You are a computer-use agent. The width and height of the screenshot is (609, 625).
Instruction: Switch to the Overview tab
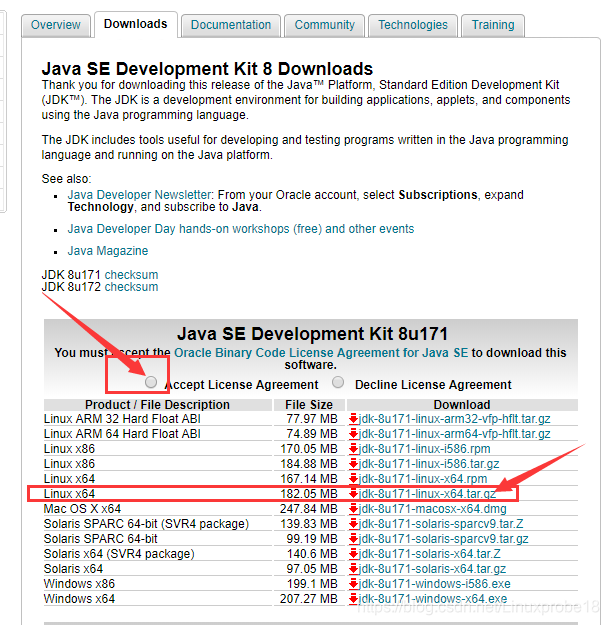pos(56,25)
